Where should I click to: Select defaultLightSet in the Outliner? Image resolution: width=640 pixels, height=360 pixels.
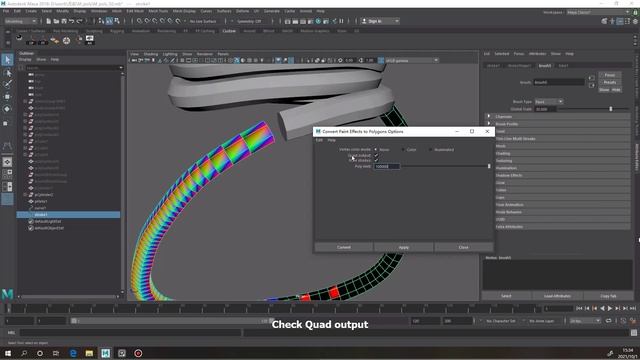48,221
